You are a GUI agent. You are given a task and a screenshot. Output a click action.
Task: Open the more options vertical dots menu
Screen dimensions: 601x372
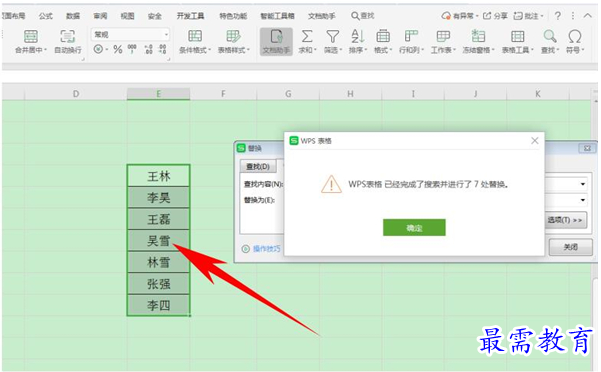tap(573, 16)
